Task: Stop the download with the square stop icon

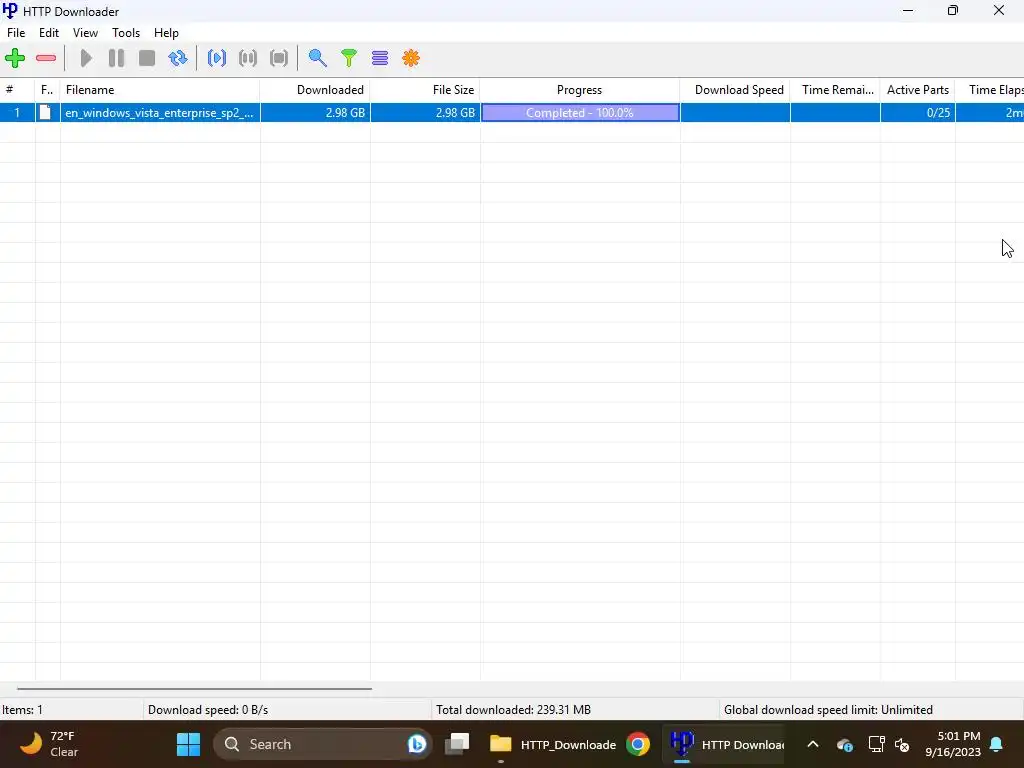Action: tap(147, 58)
